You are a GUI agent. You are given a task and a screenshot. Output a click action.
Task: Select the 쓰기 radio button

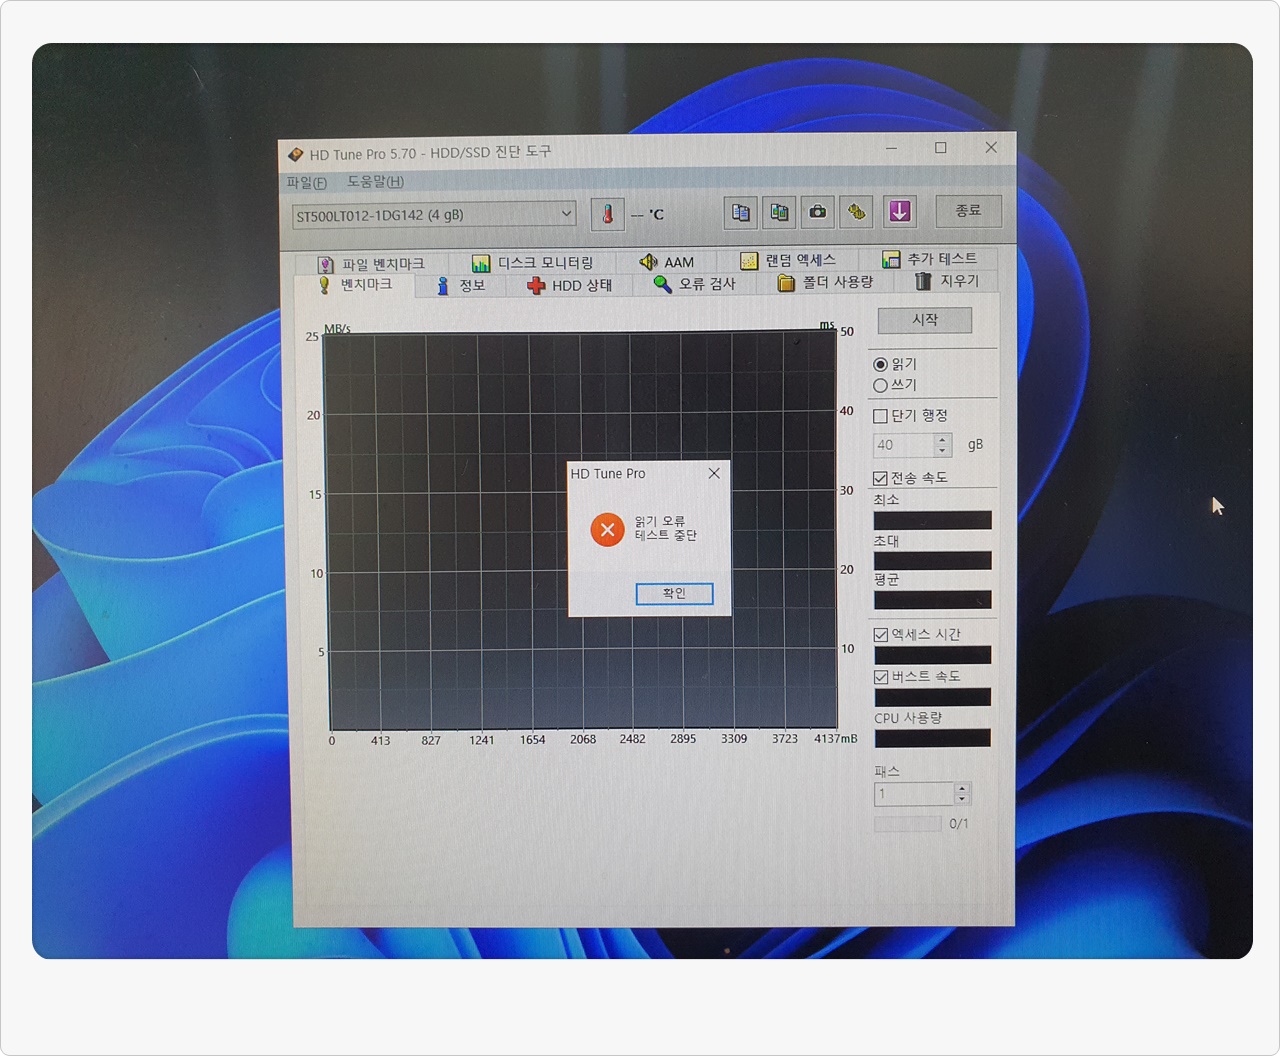(x=880, y=385)
